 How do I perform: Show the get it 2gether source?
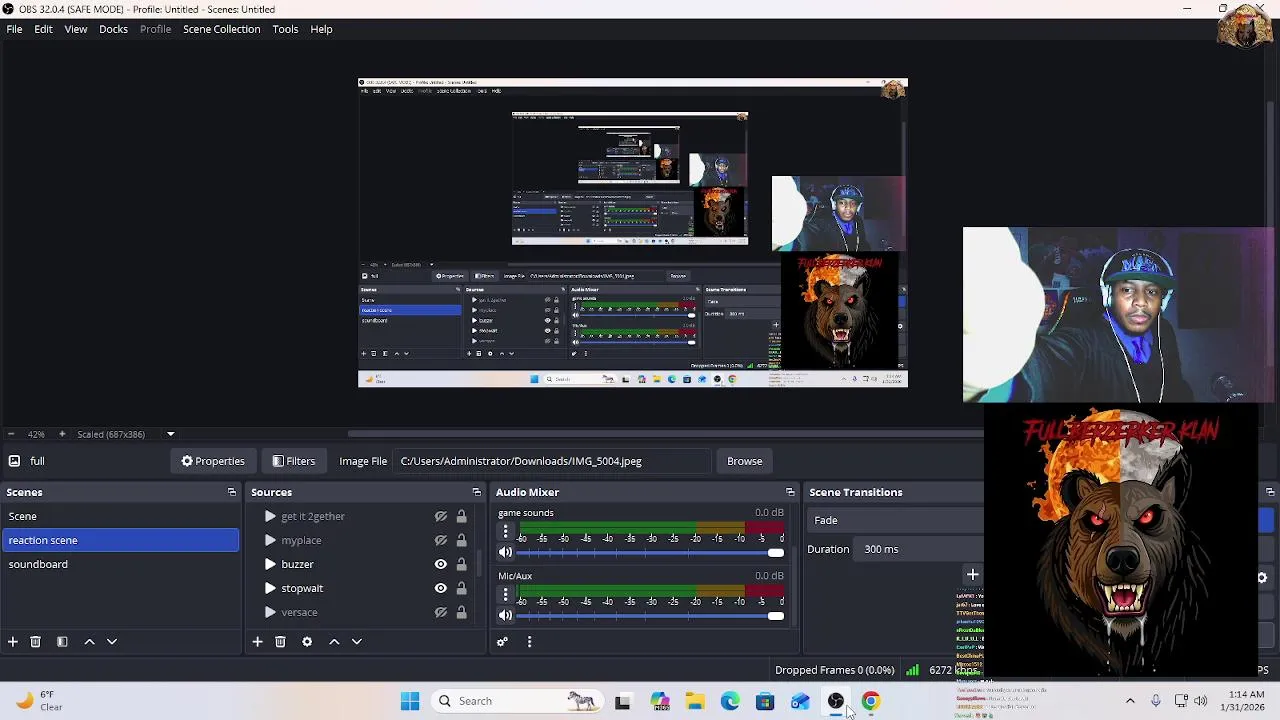click(440, 517)
